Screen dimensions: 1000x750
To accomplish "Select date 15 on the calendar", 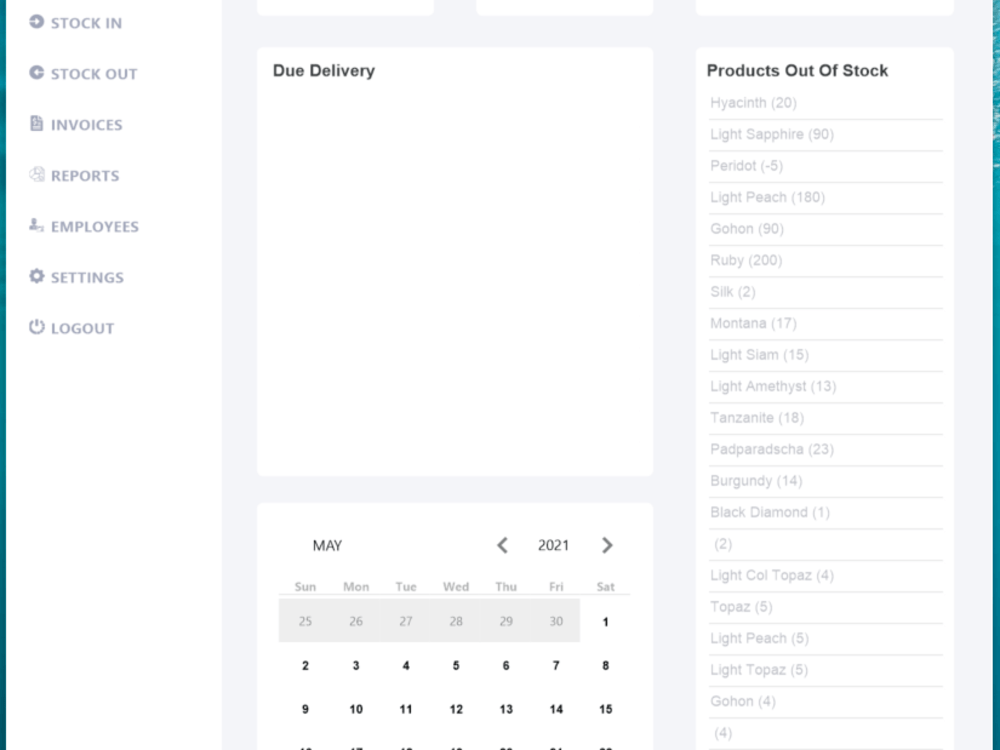I will point(605,709).
